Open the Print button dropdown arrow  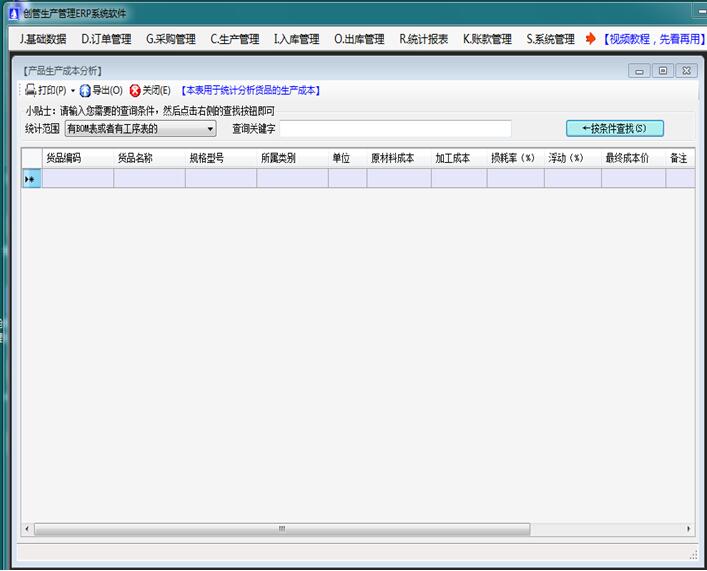(x=73, y=91)
